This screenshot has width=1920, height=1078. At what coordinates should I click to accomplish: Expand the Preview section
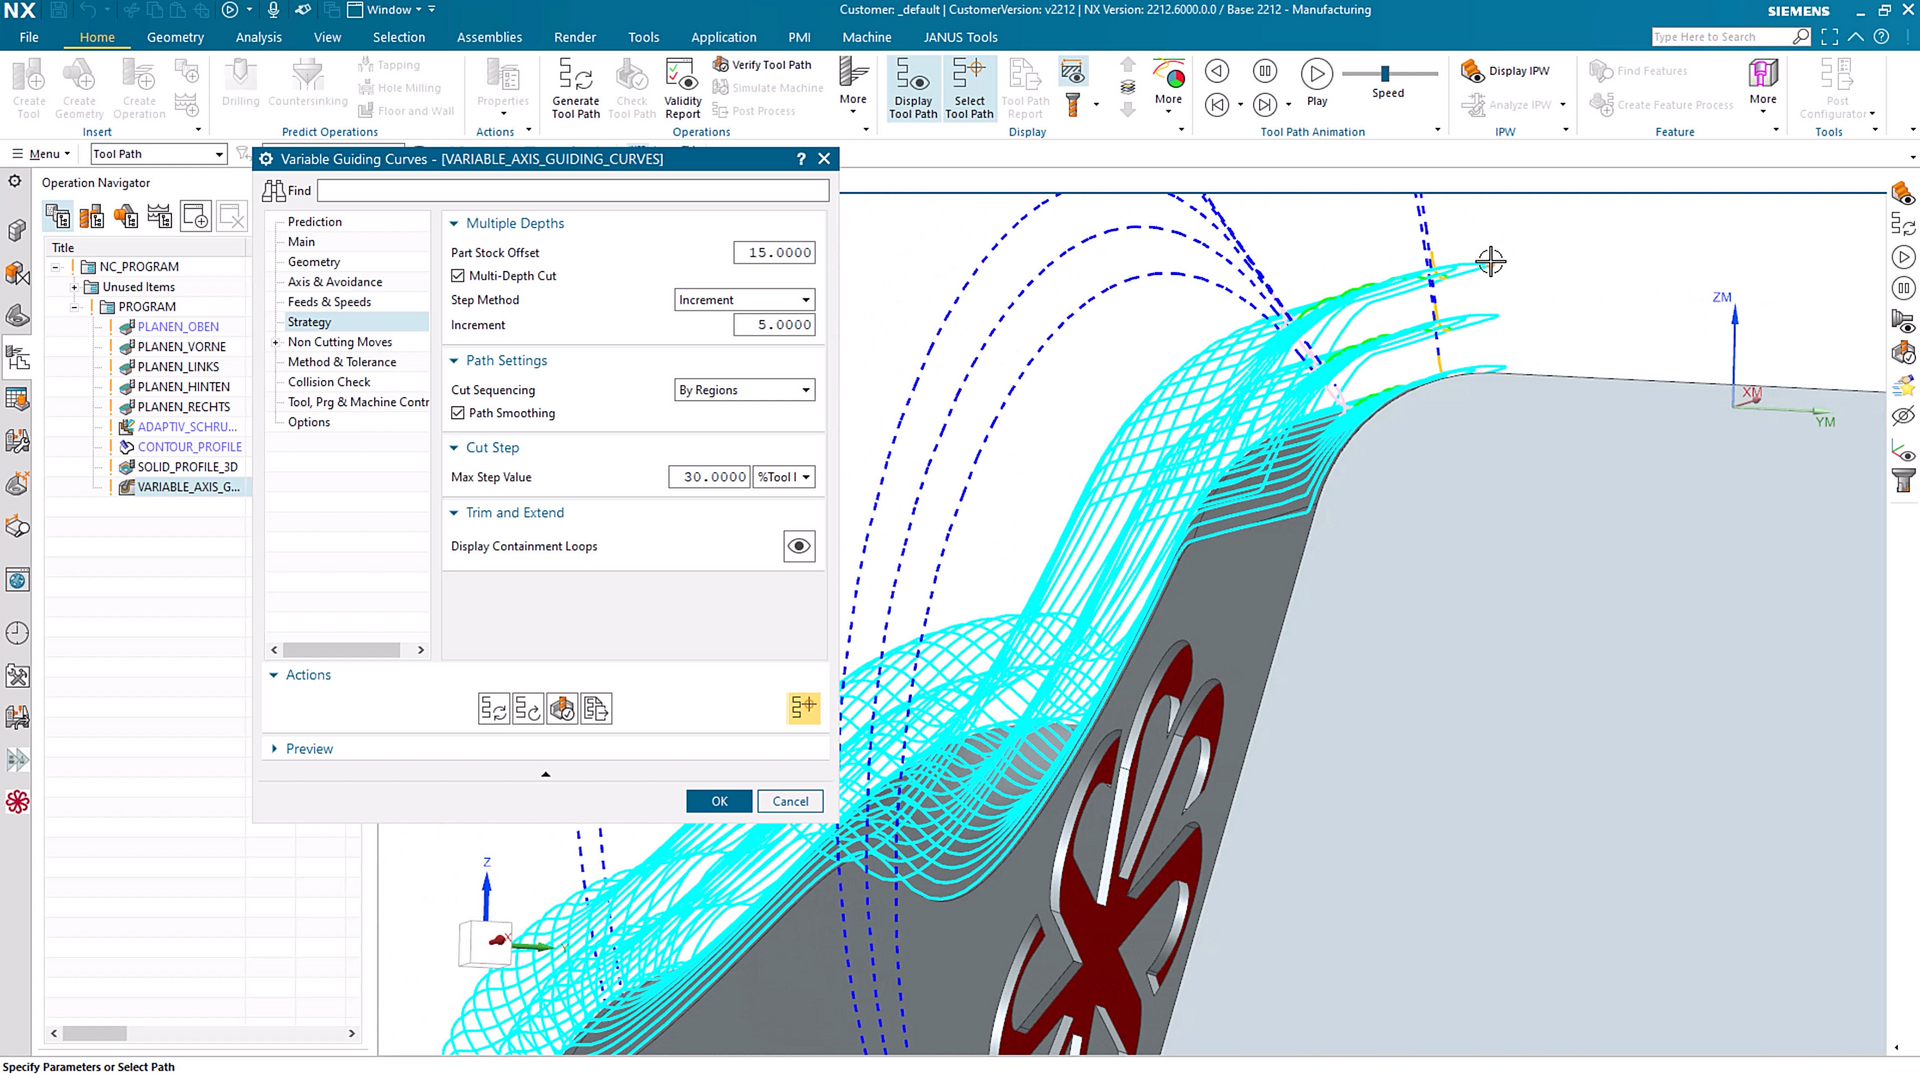(274, 749)
